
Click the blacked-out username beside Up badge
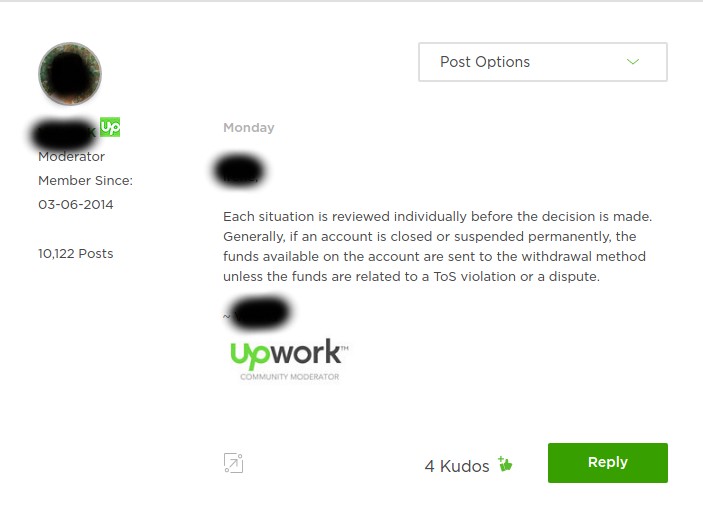63,133
